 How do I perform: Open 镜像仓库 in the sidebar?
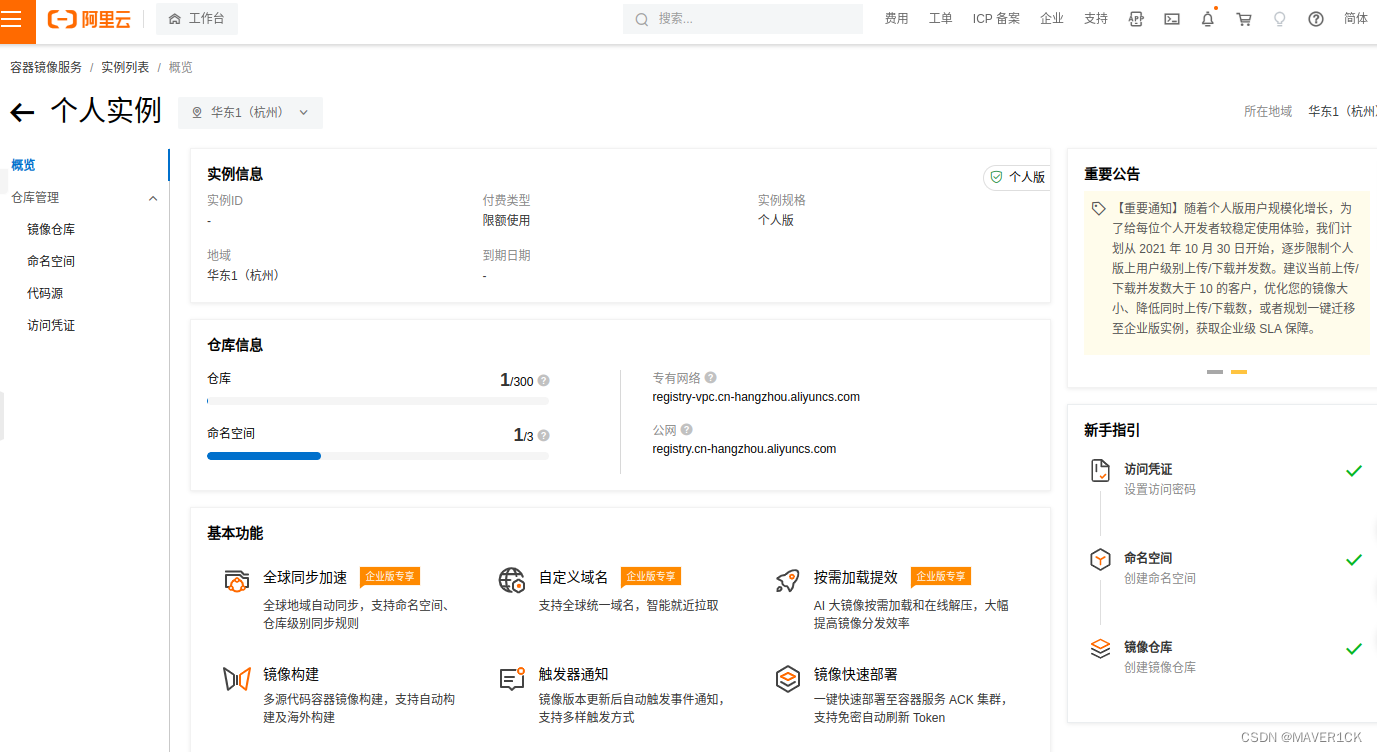[x=51, y=229]
